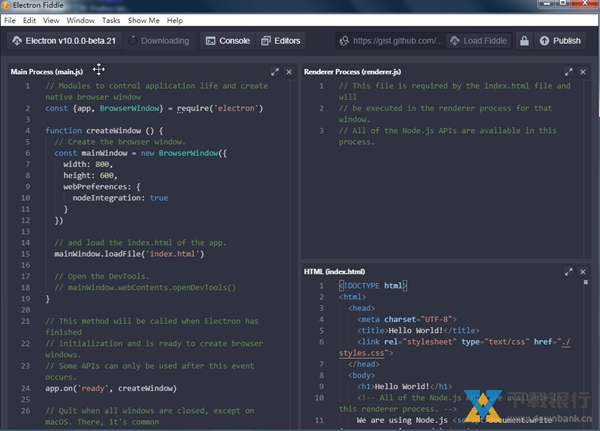Open the Tasks menu
Image resolution: width=600 pixels, height=431 pixels.
point(111,20)
